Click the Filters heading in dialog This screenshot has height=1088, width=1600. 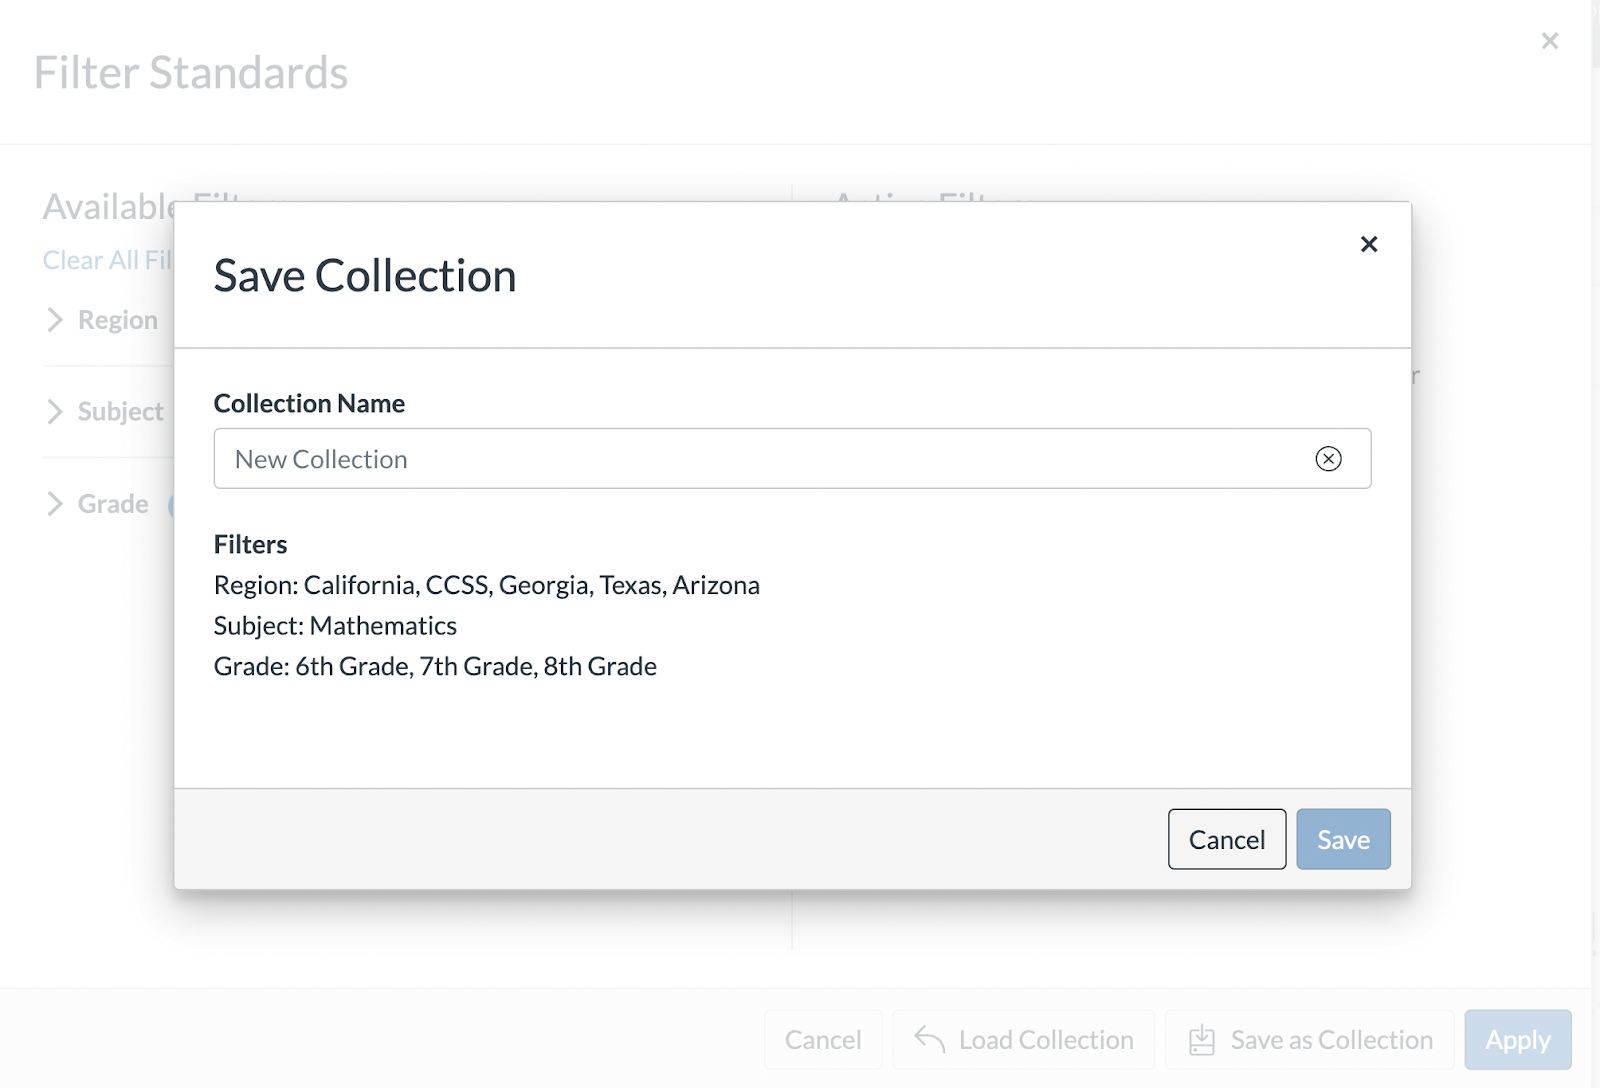pyautogui.click(x=250, y=544)
